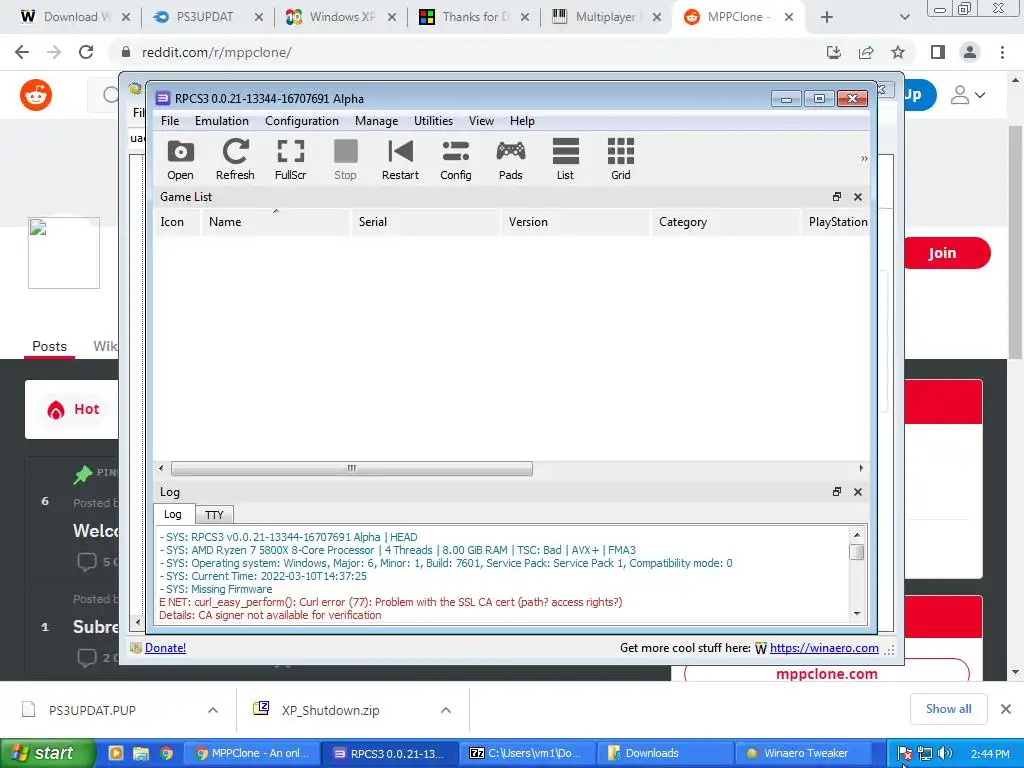
Task: Switch to Downloads folder in taskbar
Action: click(x=665, y=753)
